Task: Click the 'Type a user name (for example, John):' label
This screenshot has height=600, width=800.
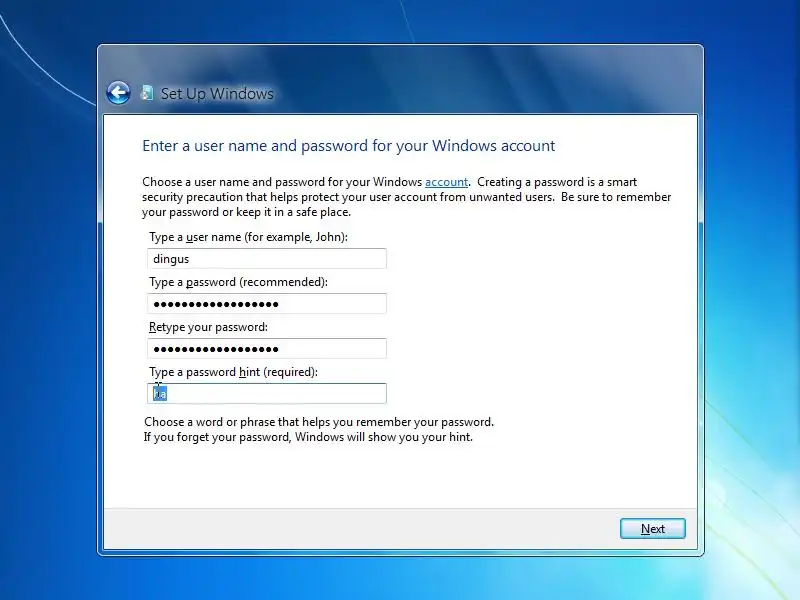Action: pos(248,237)
